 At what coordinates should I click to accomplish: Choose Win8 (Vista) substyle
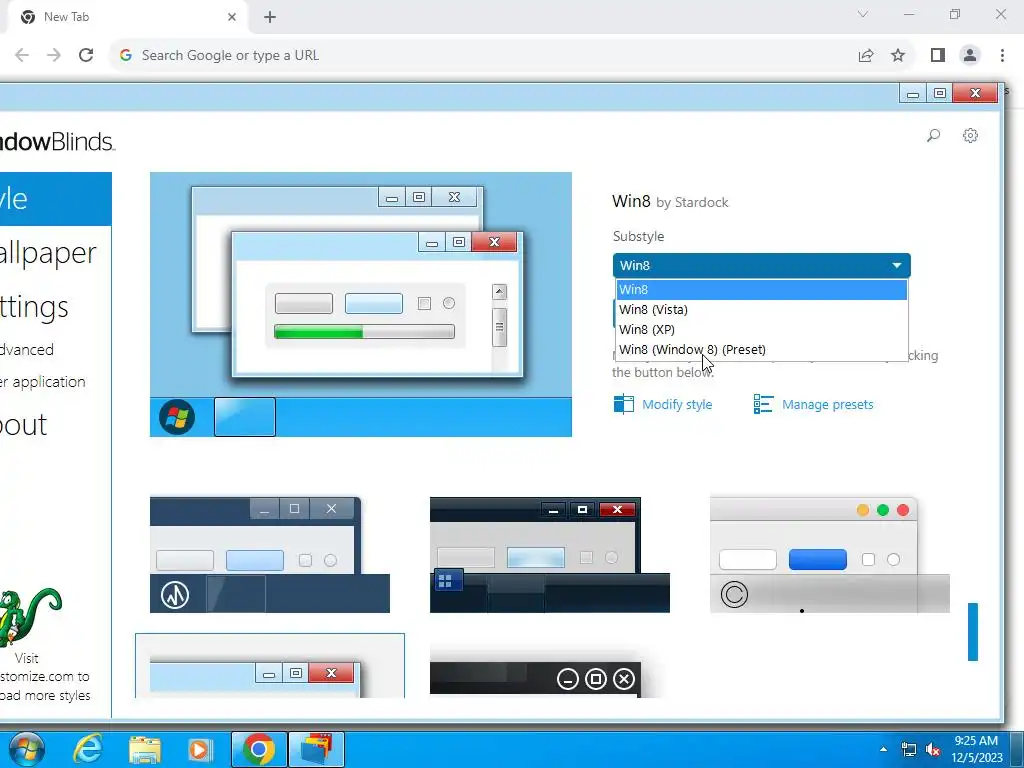coord(761,310)
